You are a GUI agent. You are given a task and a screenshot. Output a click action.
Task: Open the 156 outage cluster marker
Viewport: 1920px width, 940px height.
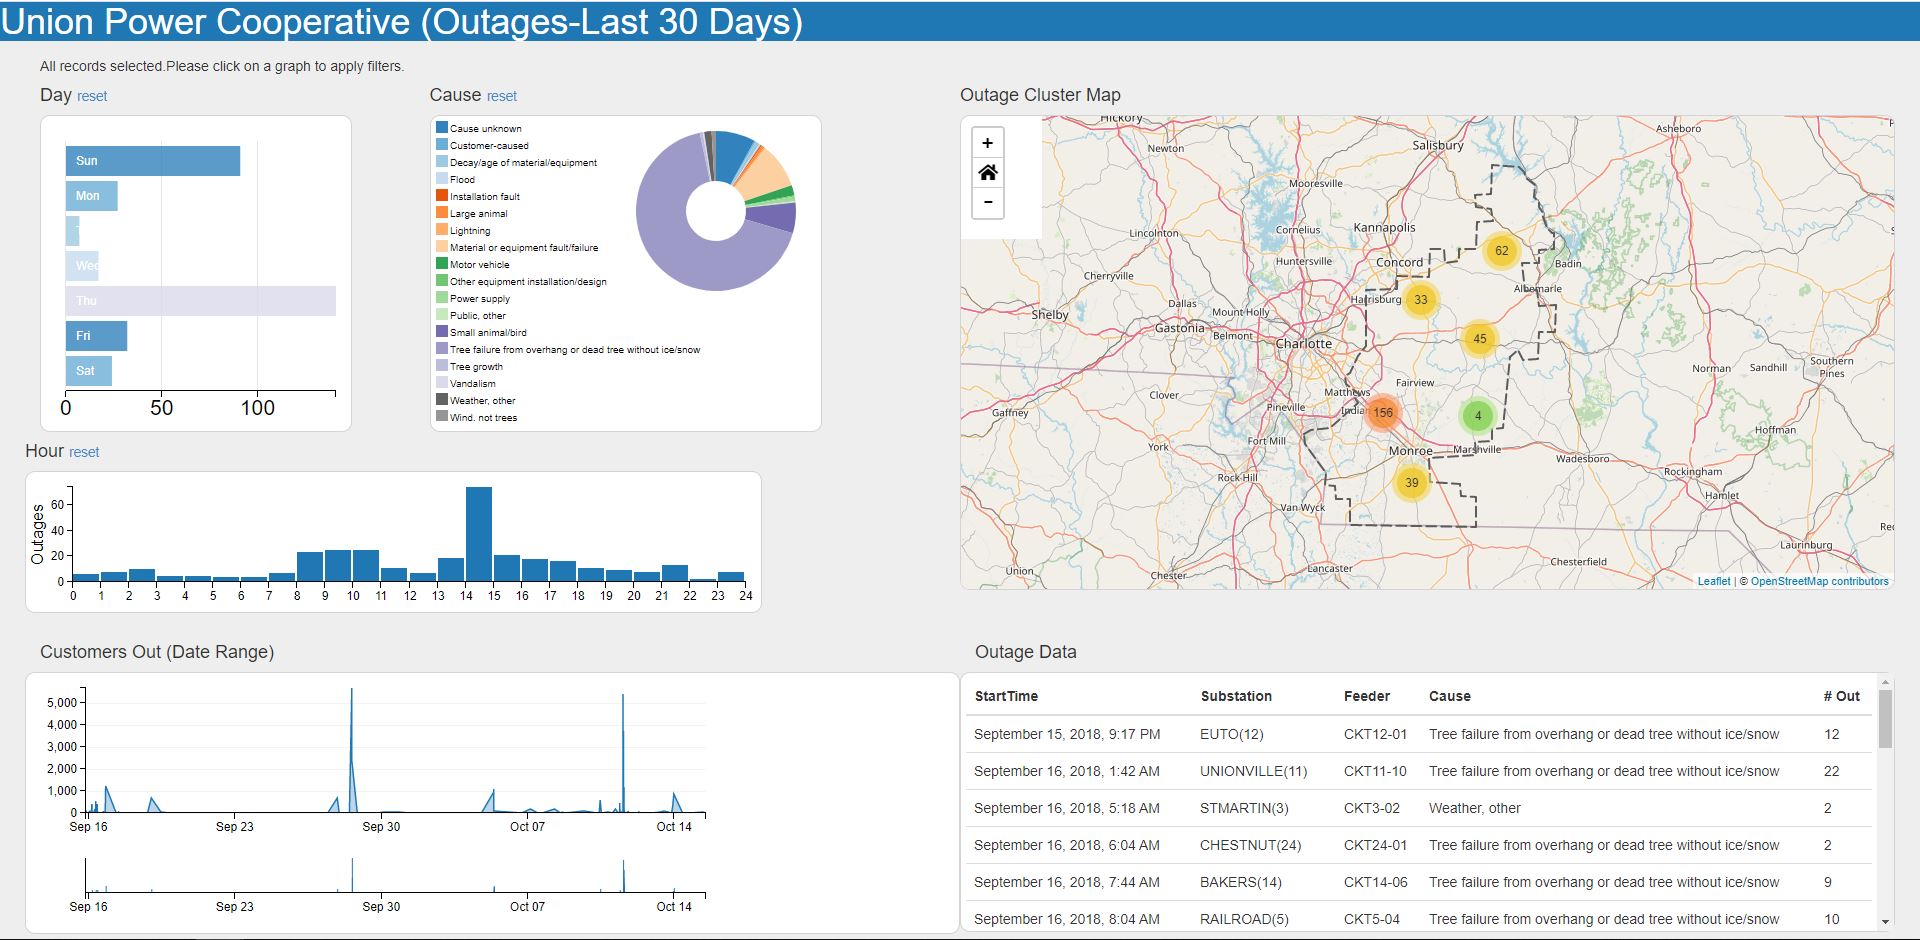[x=1383, y=412]
